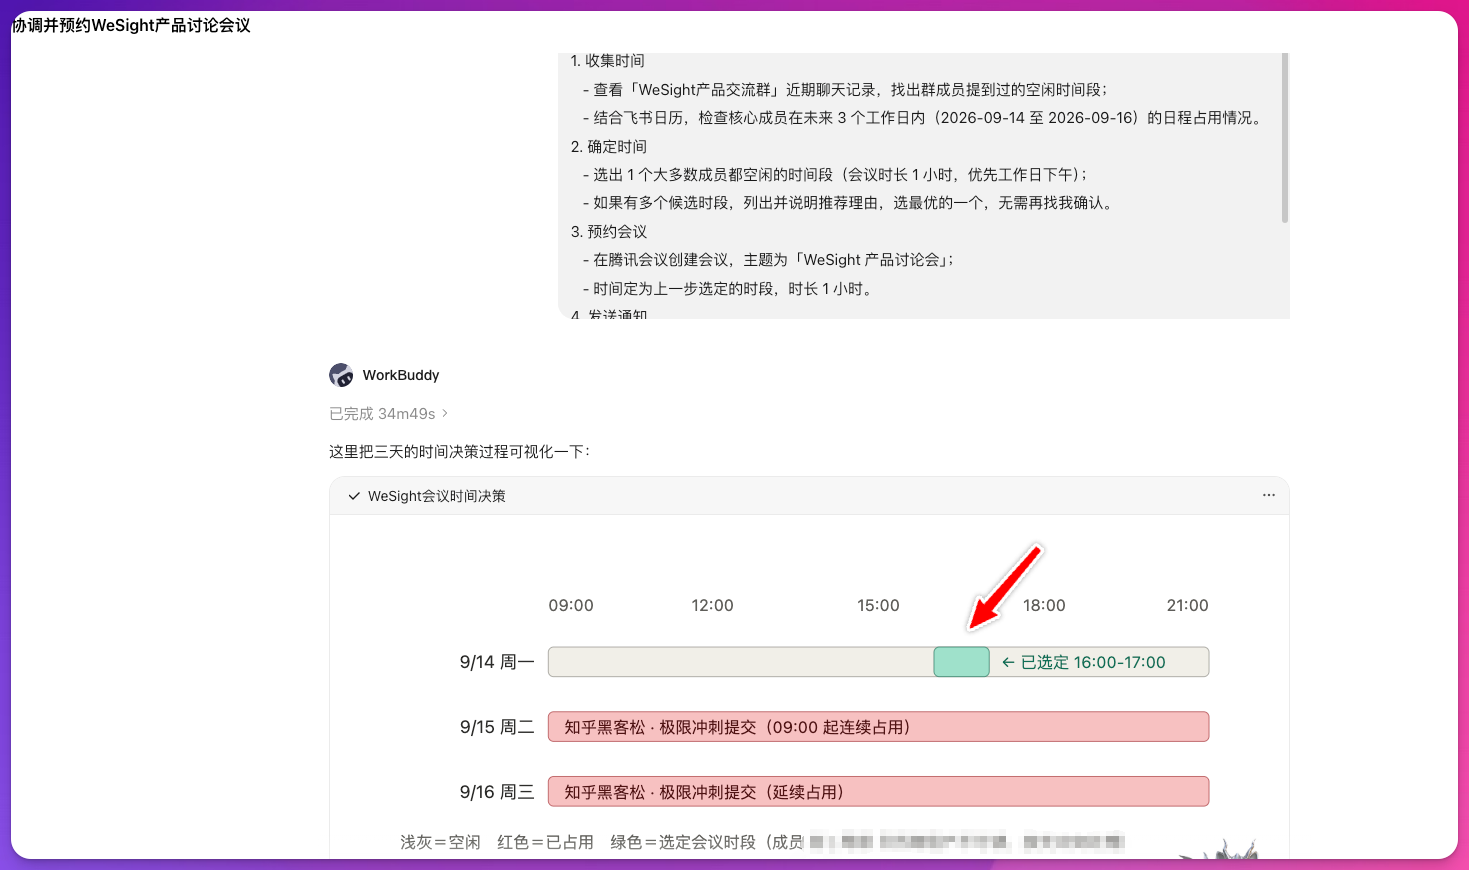Click the 09:00 time axis label
This screenshot has width=1469, height=870.
571,605
